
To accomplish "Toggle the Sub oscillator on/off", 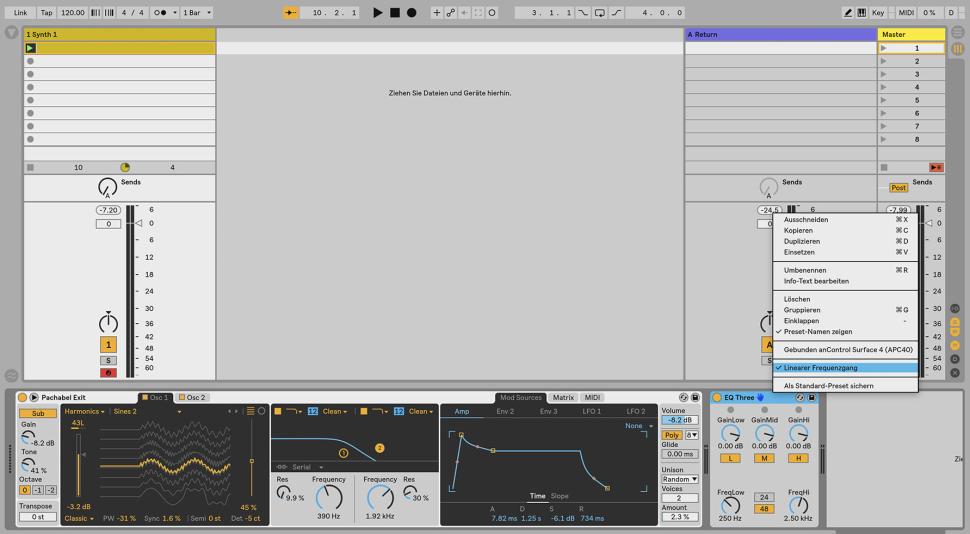I will point(37,413).
